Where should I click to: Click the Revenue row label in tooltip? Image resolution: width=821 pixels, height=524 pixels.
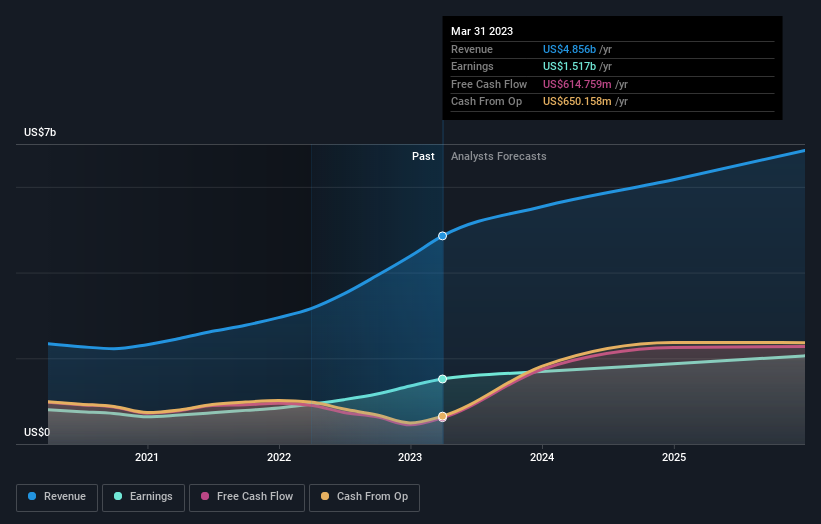click(472, 49)
